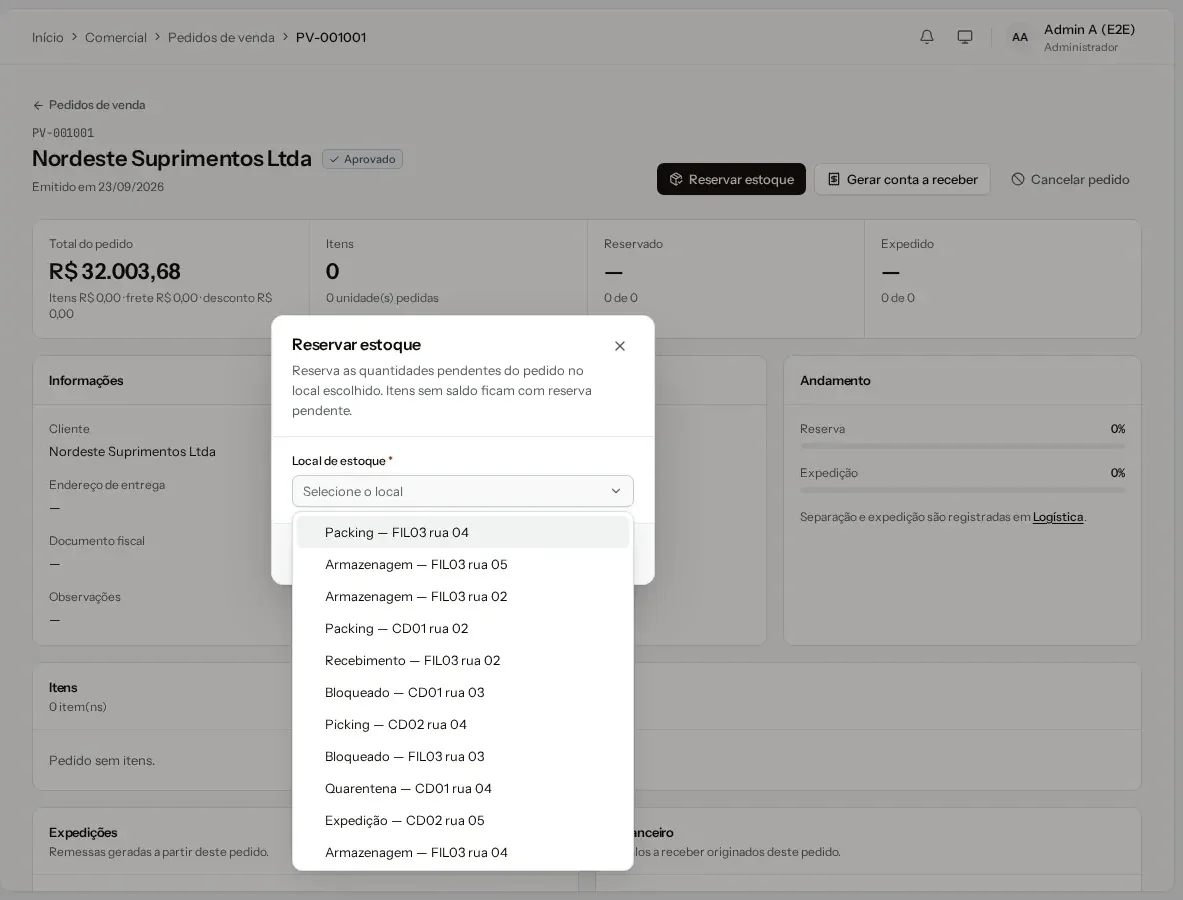The image size is (1183, 900).
Task: Open Pedidos de venda breadcrumb
Action: click(221, 37)
